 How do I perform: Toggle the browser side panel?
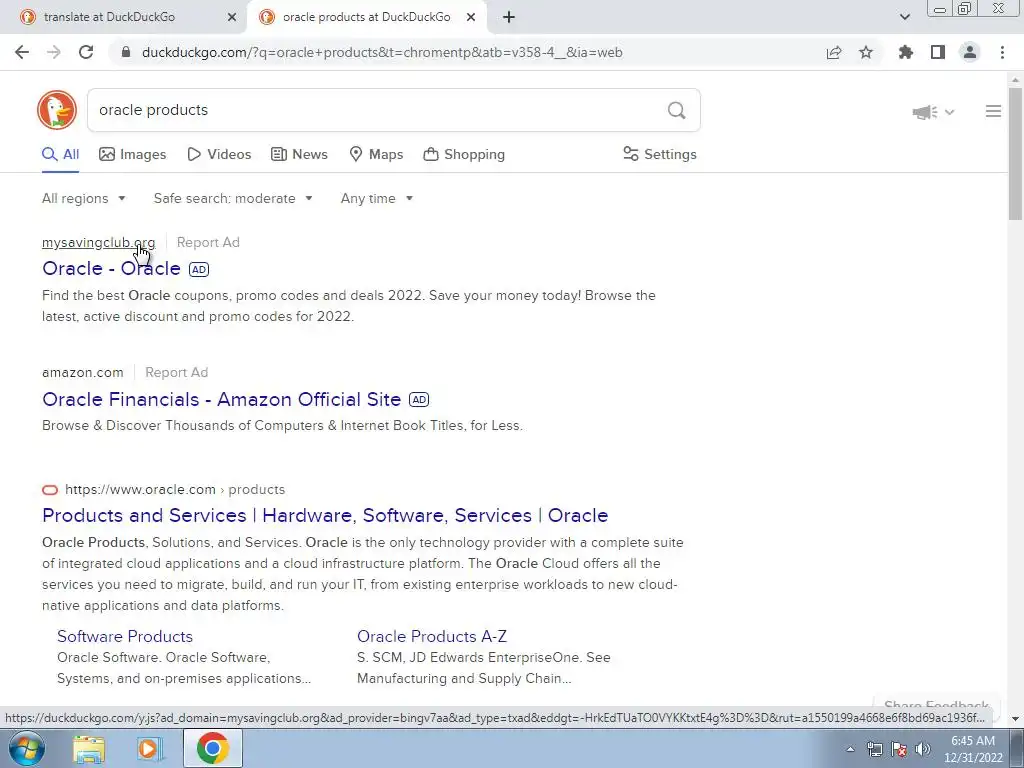tap(938, 52)
